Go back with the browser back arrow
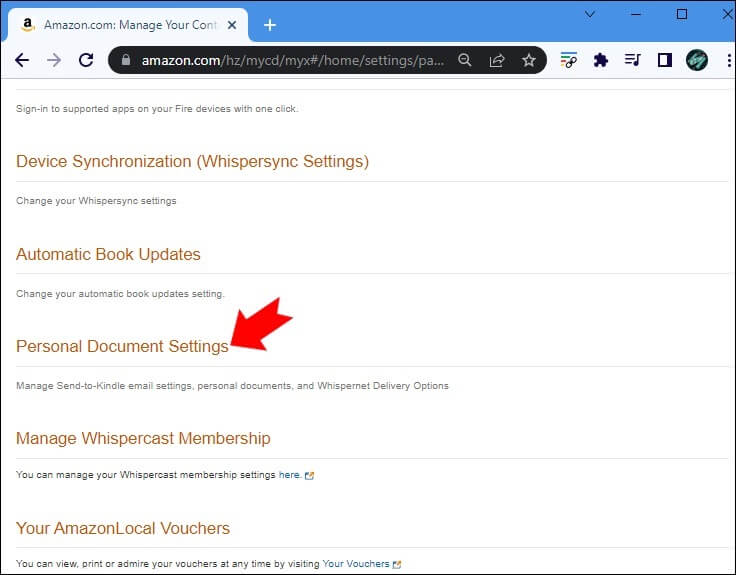The width and height of the screenshot is (736, 575). (22, 60)
